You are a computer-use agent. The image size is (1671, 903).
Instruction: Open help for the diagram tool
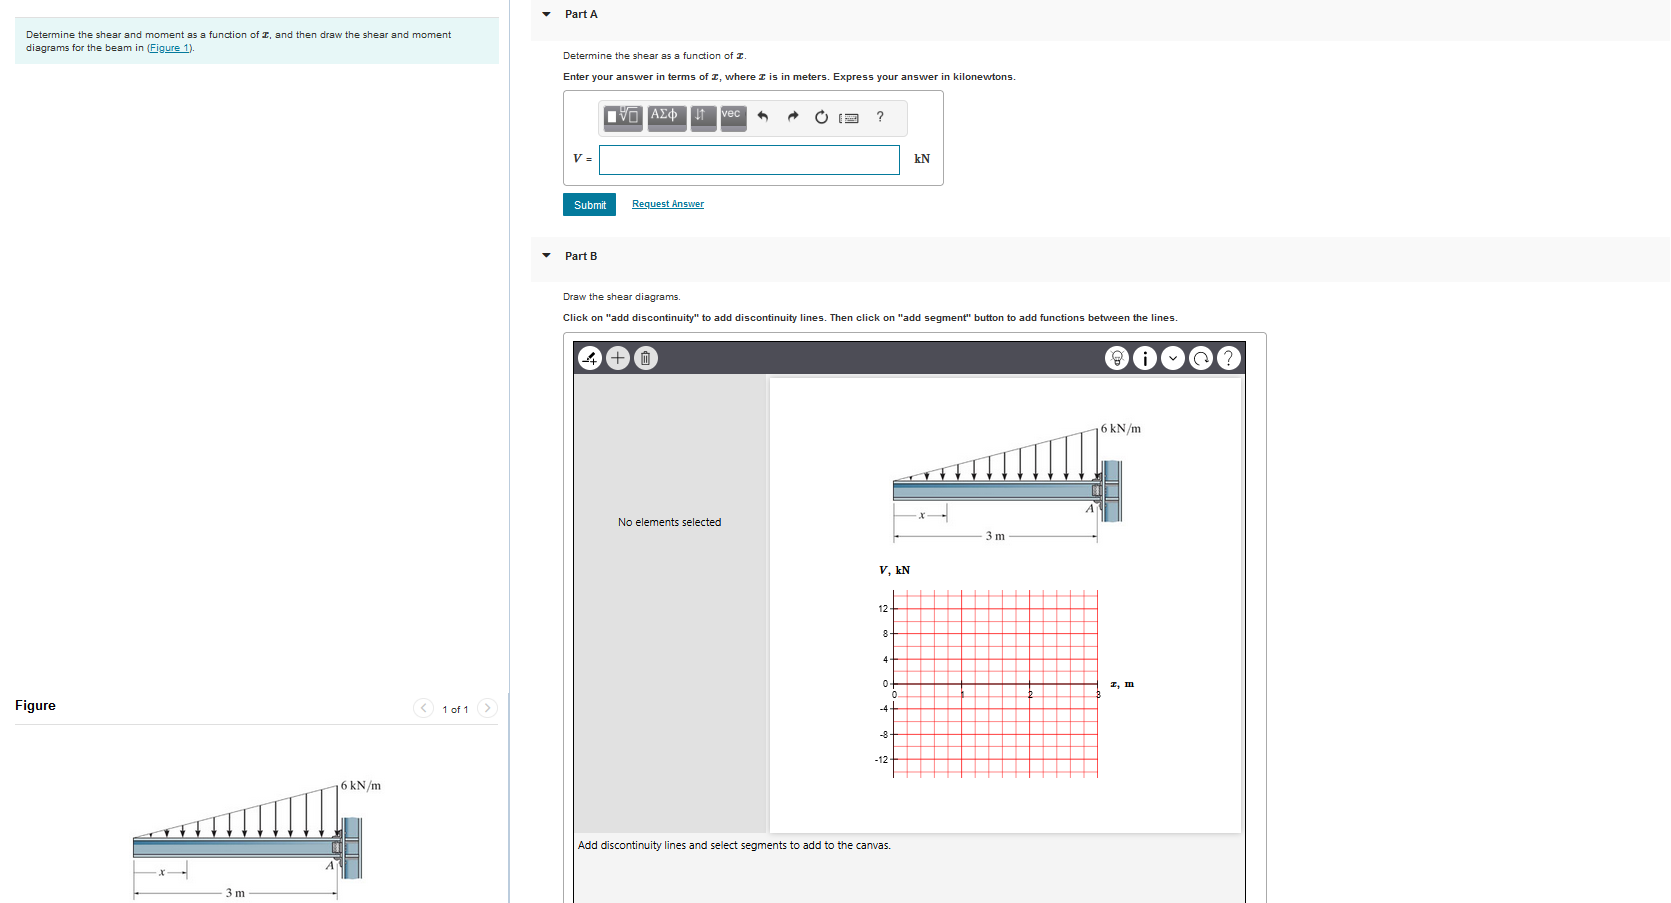1229,358
